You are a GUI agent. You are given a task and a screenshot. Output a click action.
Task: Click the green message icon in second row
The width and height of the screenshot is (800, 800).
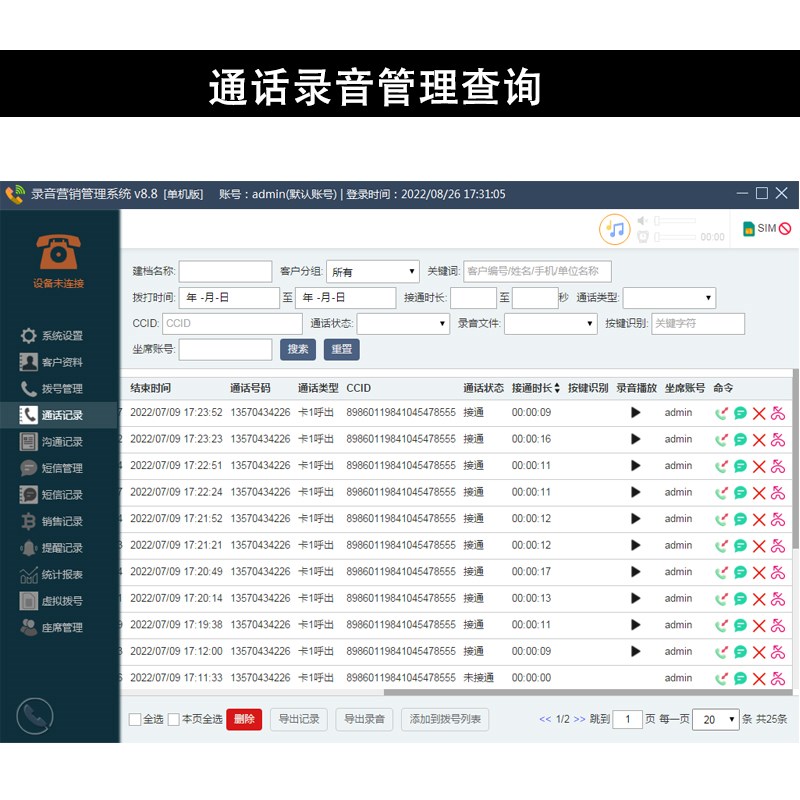740,440
